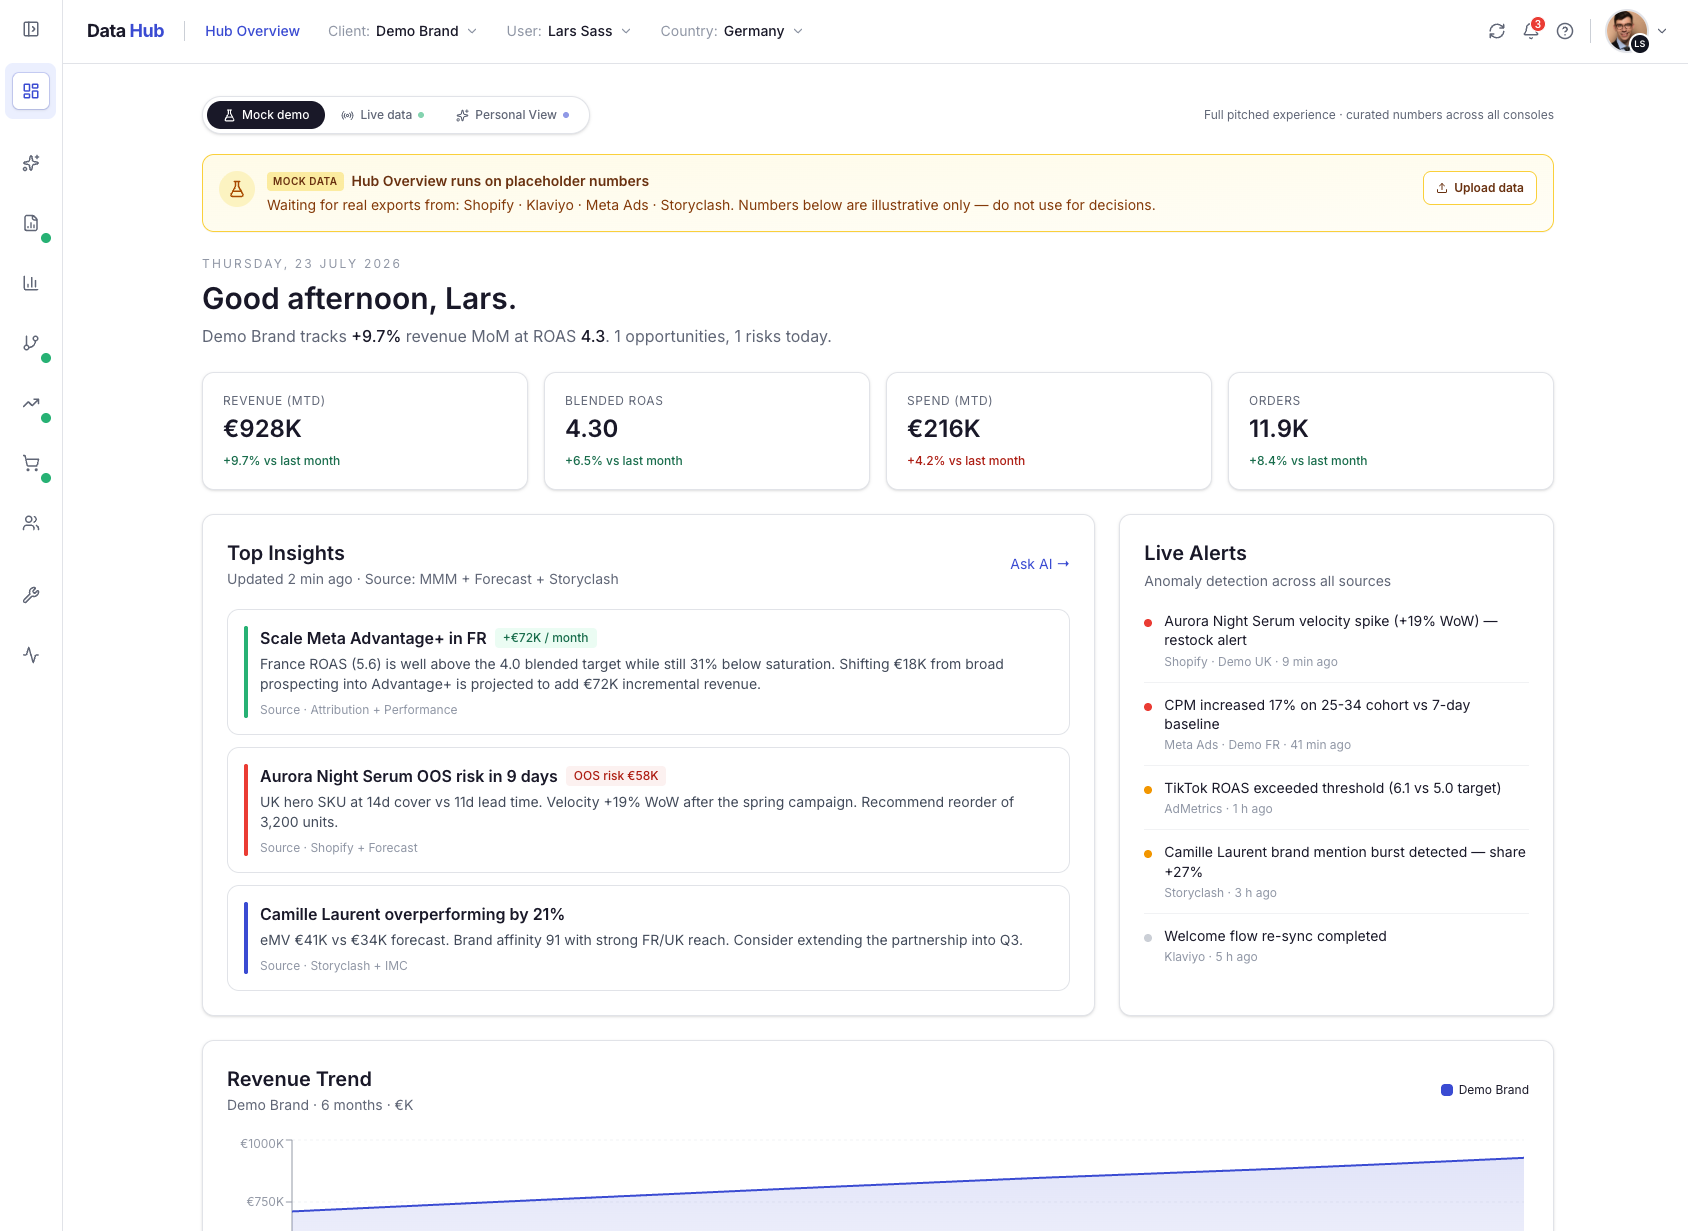Open the report file icon in sidebar
The width and height of the screenshot is (1688, 1231).
click(x=31, y=223)
